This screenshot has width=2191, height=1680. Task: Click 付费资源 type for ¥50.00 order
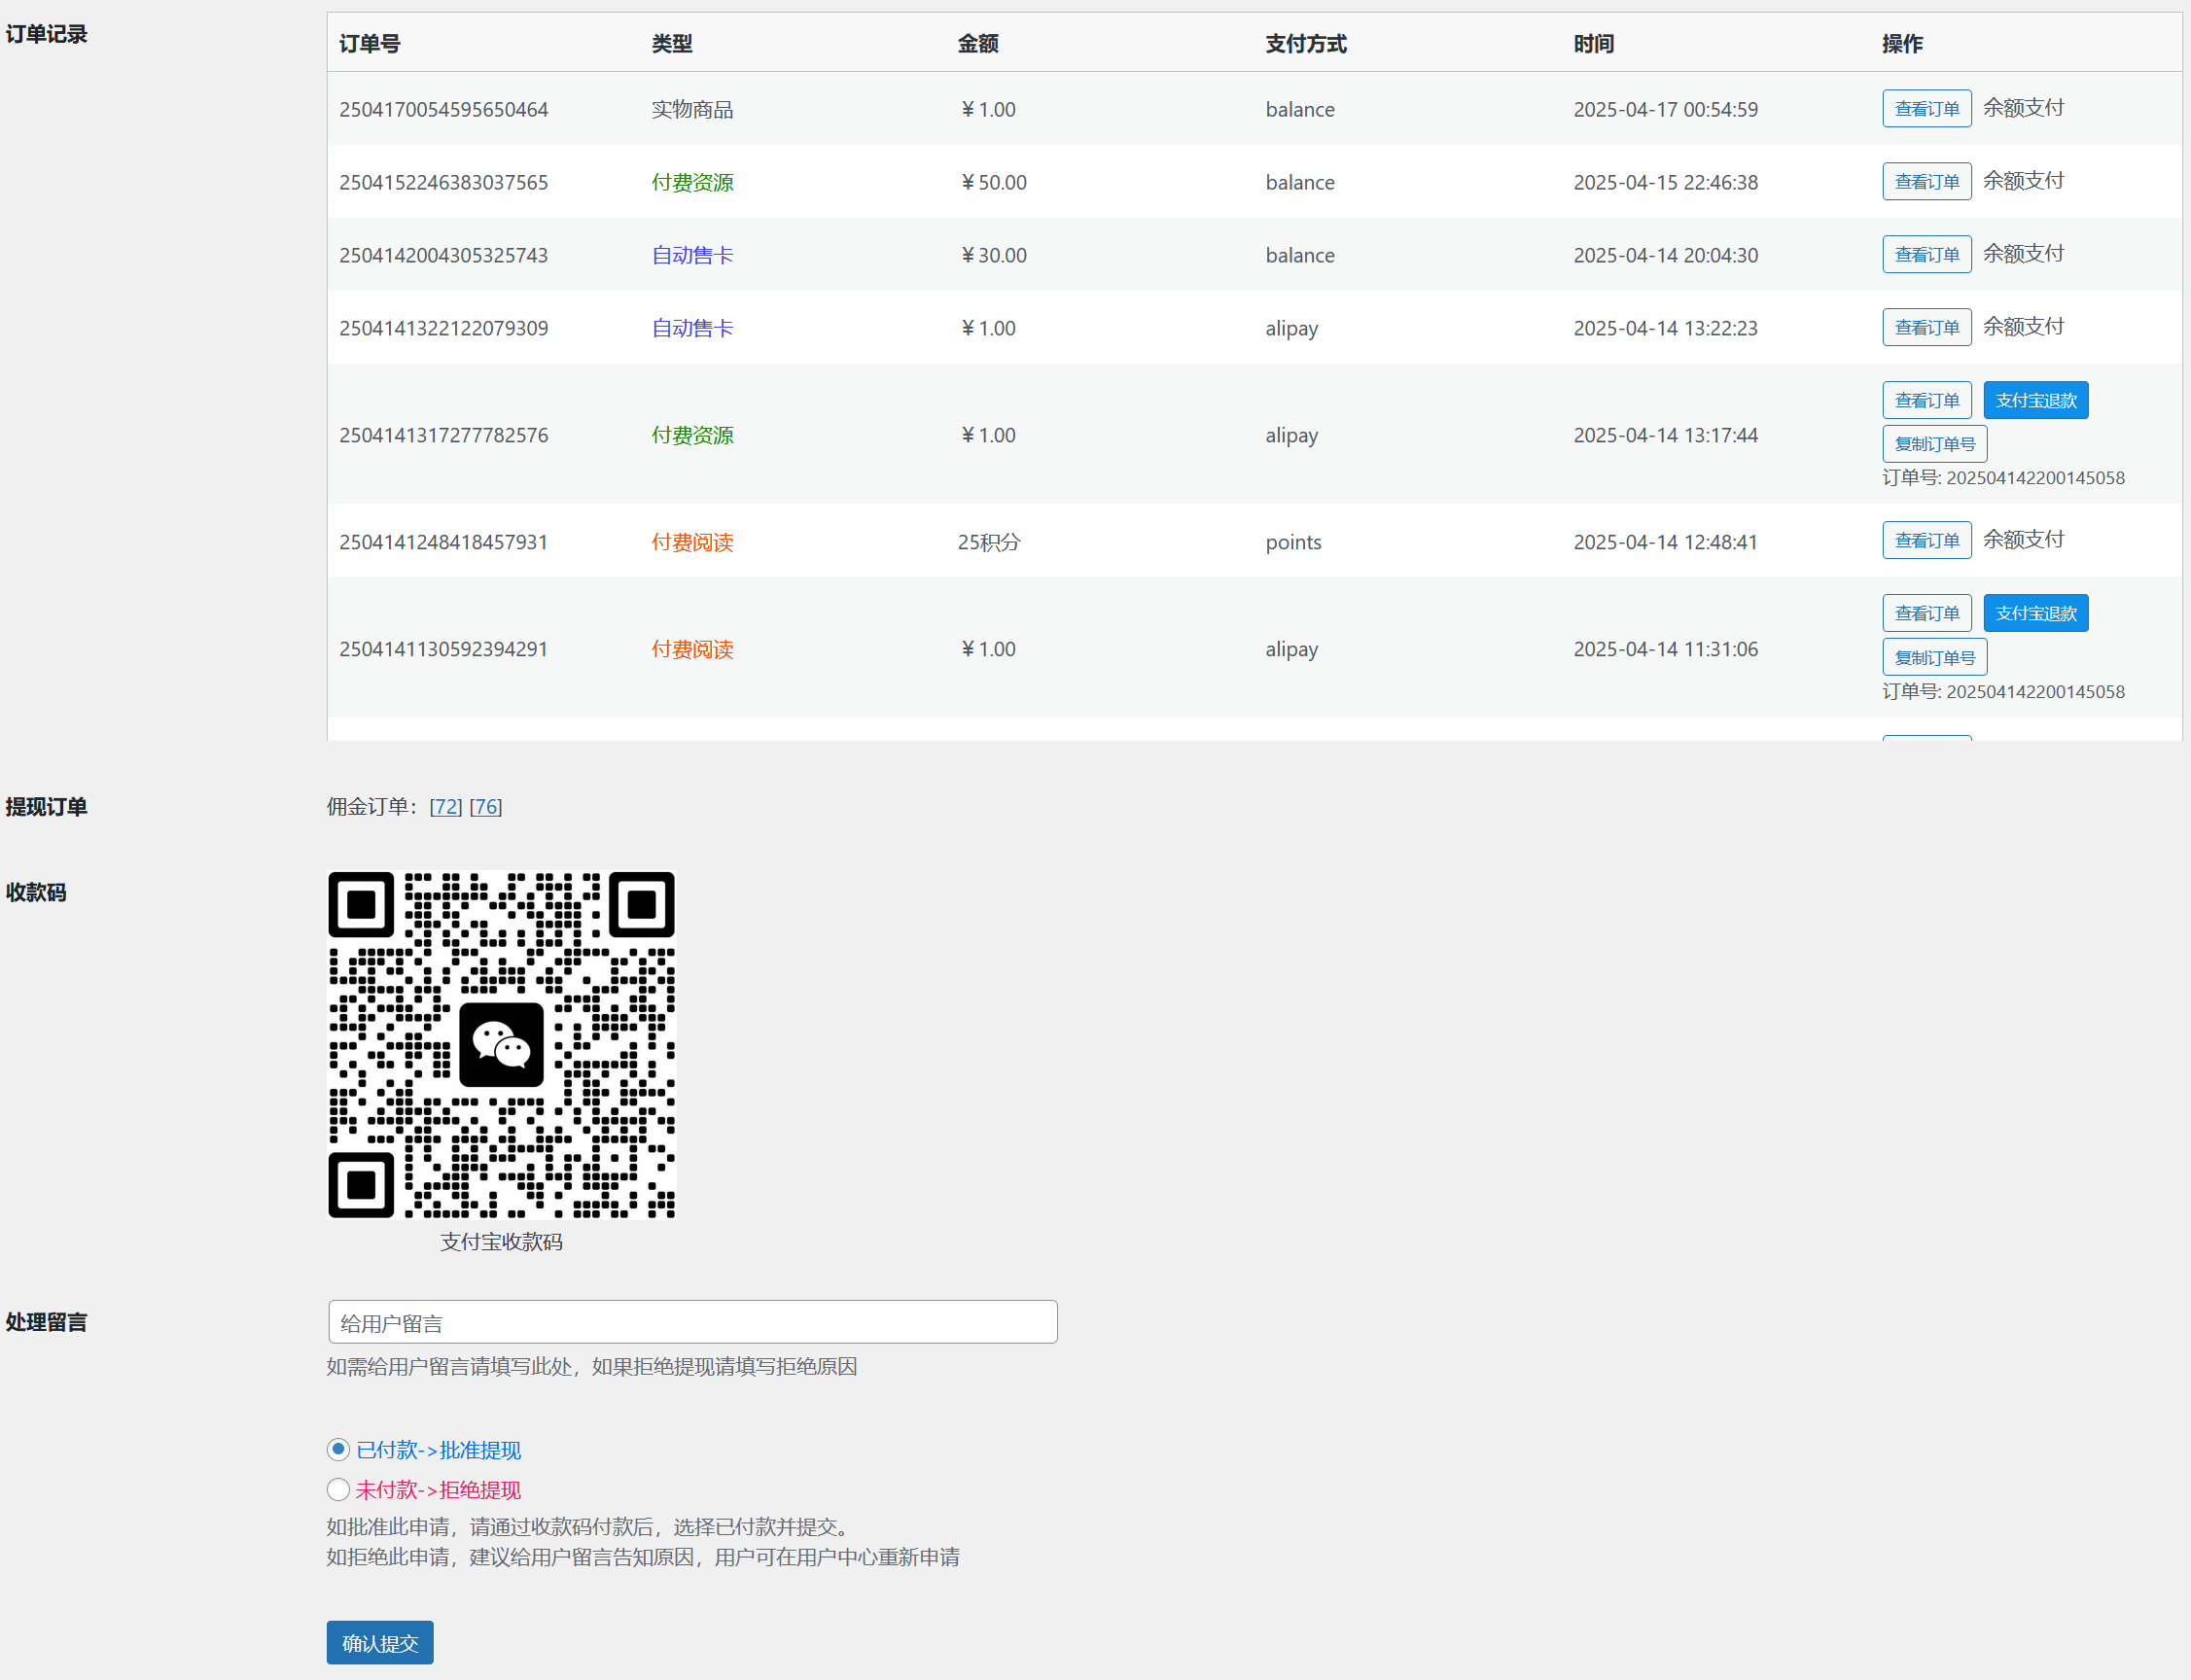tap(692, 182)
